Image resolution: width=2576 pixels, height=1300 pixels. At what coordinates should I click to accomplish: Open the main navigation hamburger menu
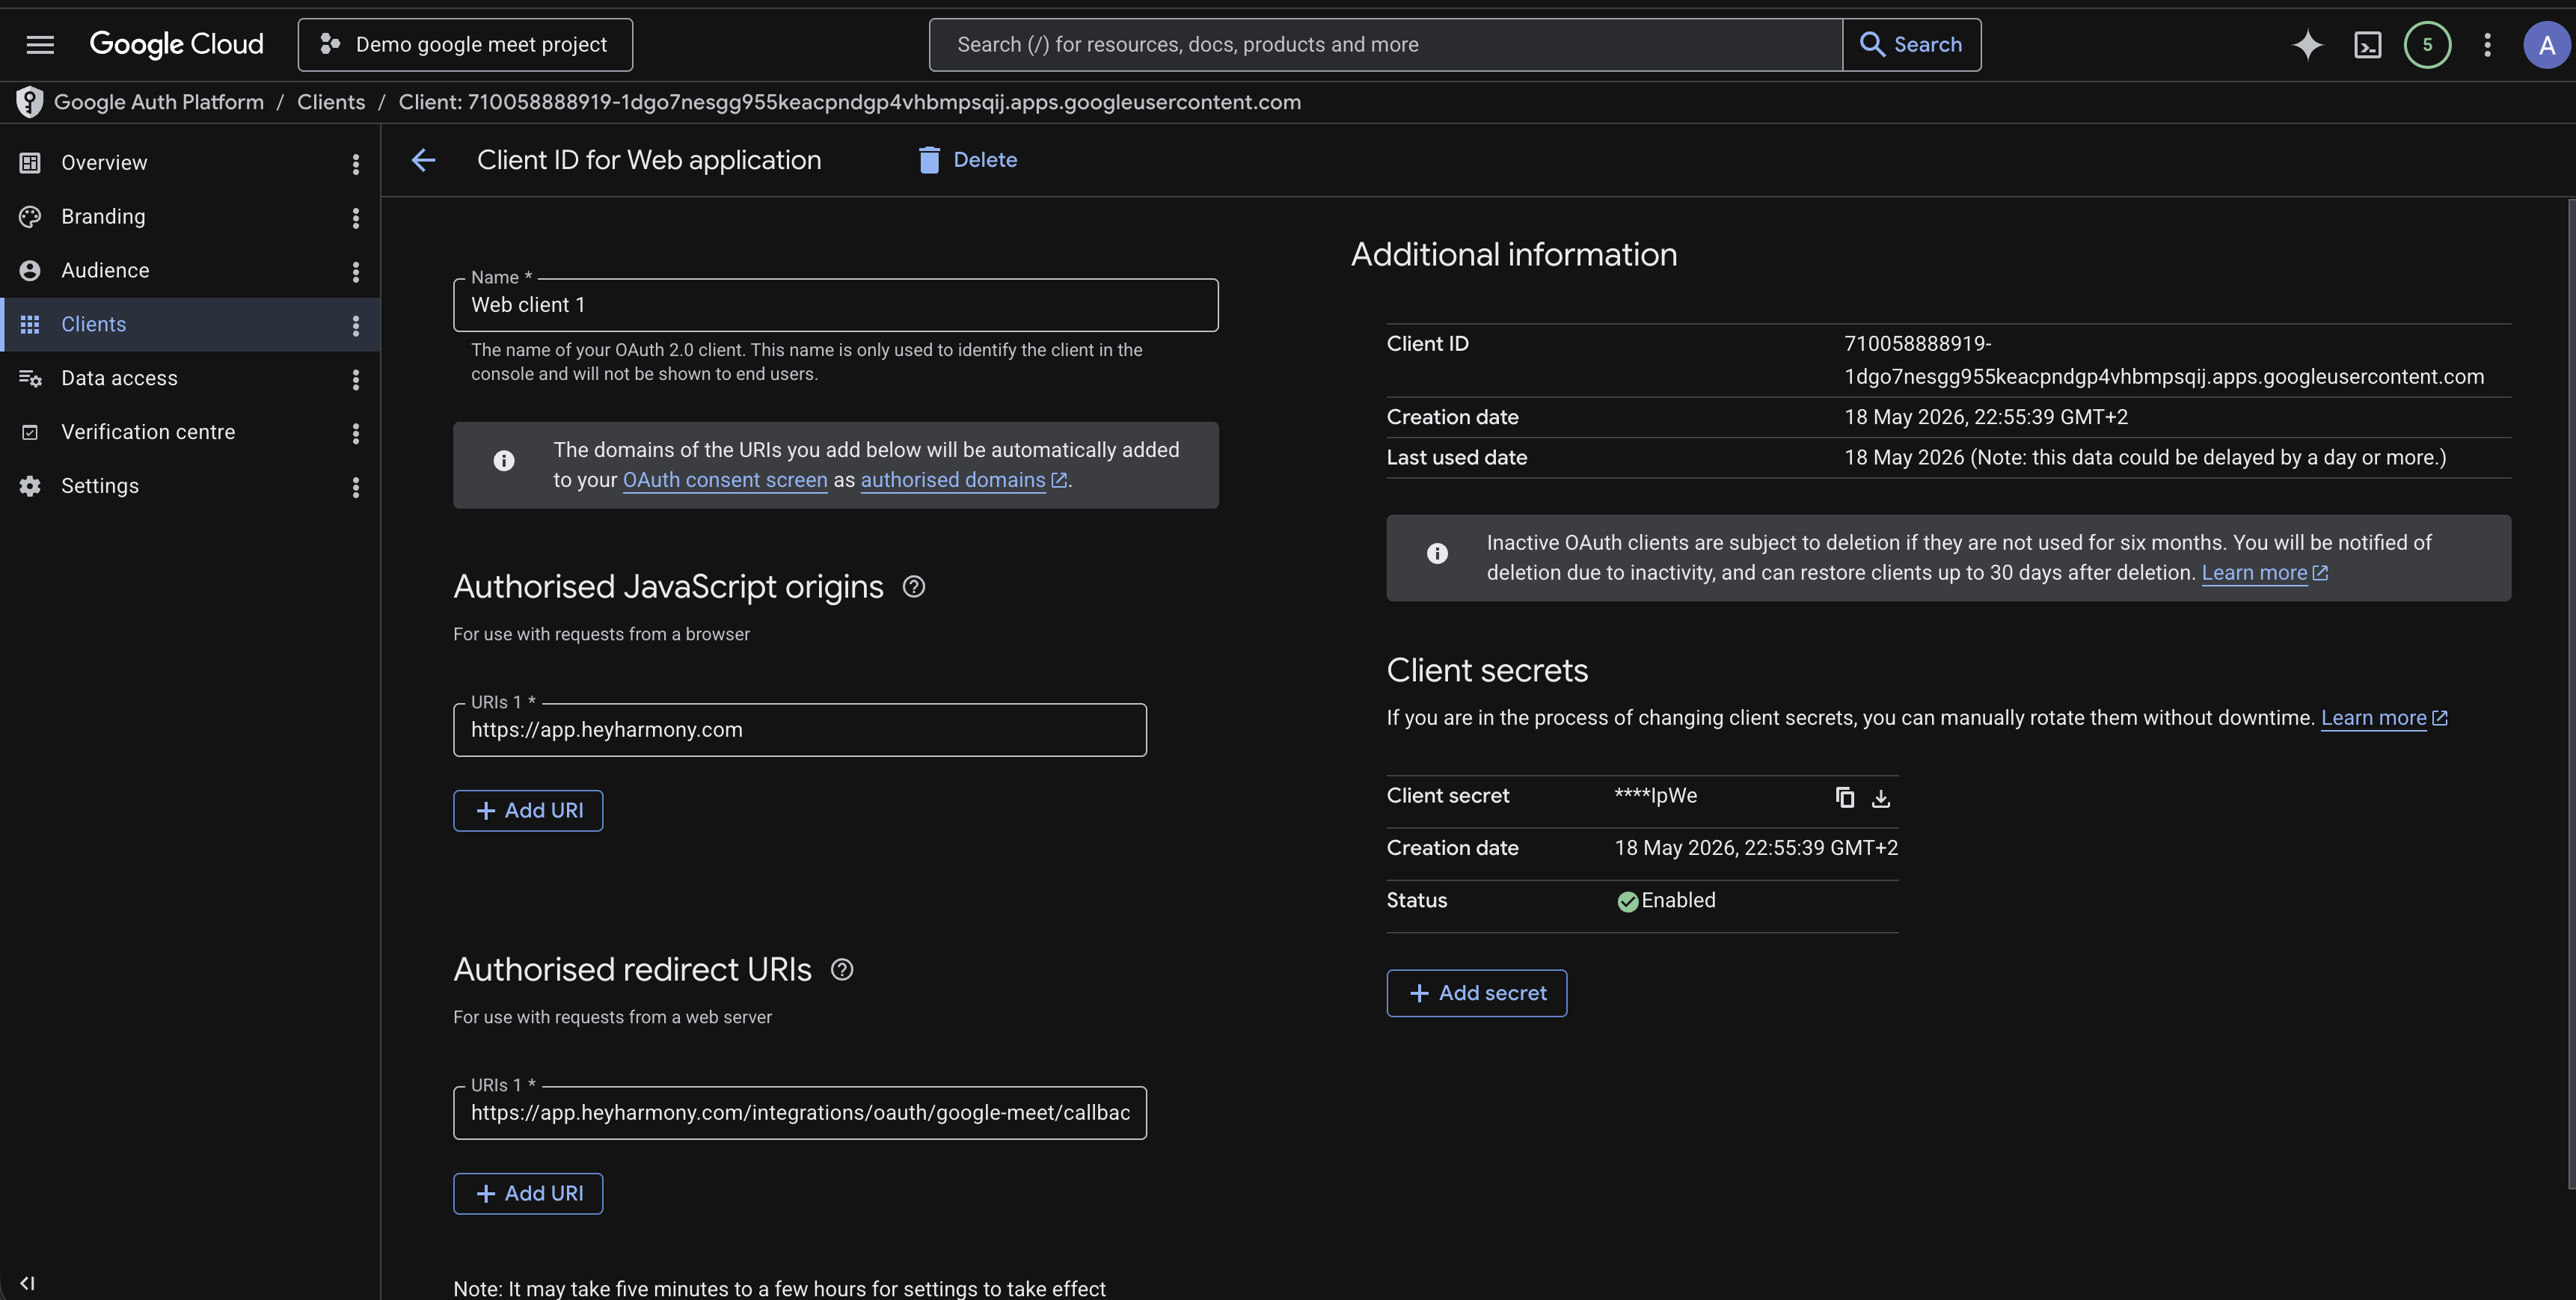coord(40,44)
